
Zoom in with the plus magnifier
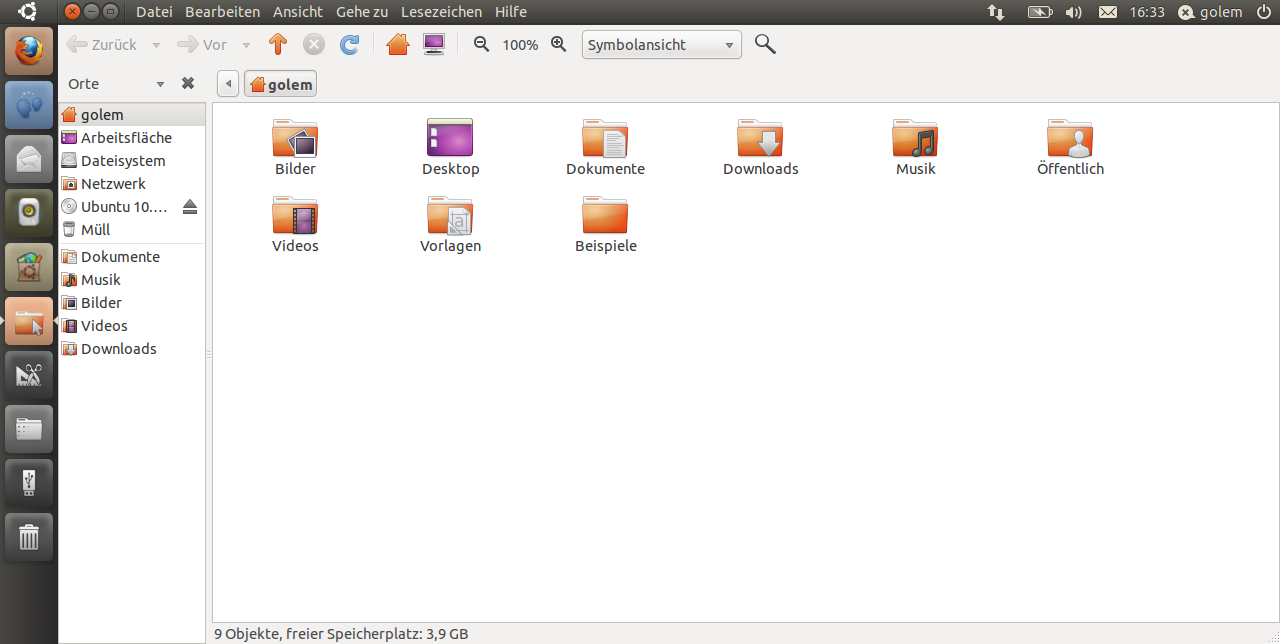click(x=559, y=45)
